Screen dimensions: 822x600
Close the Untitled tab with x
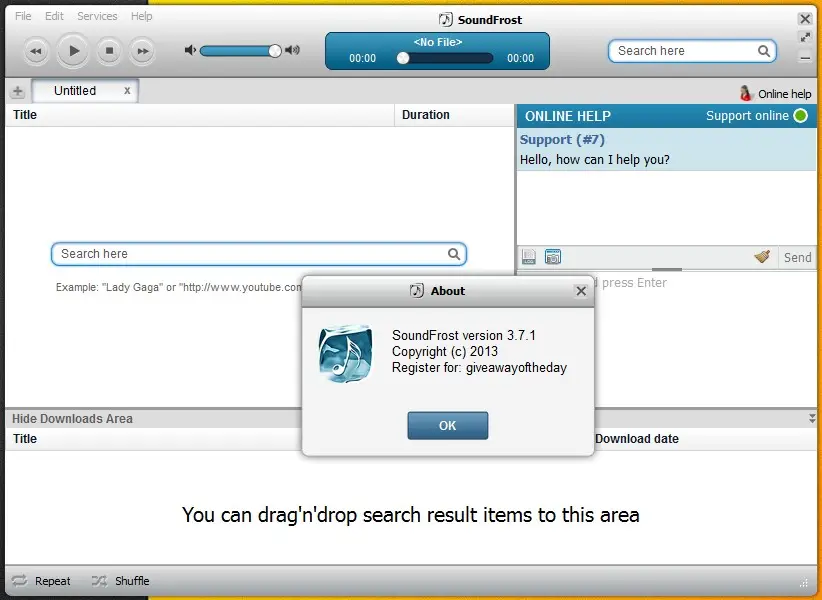(127, 91)
